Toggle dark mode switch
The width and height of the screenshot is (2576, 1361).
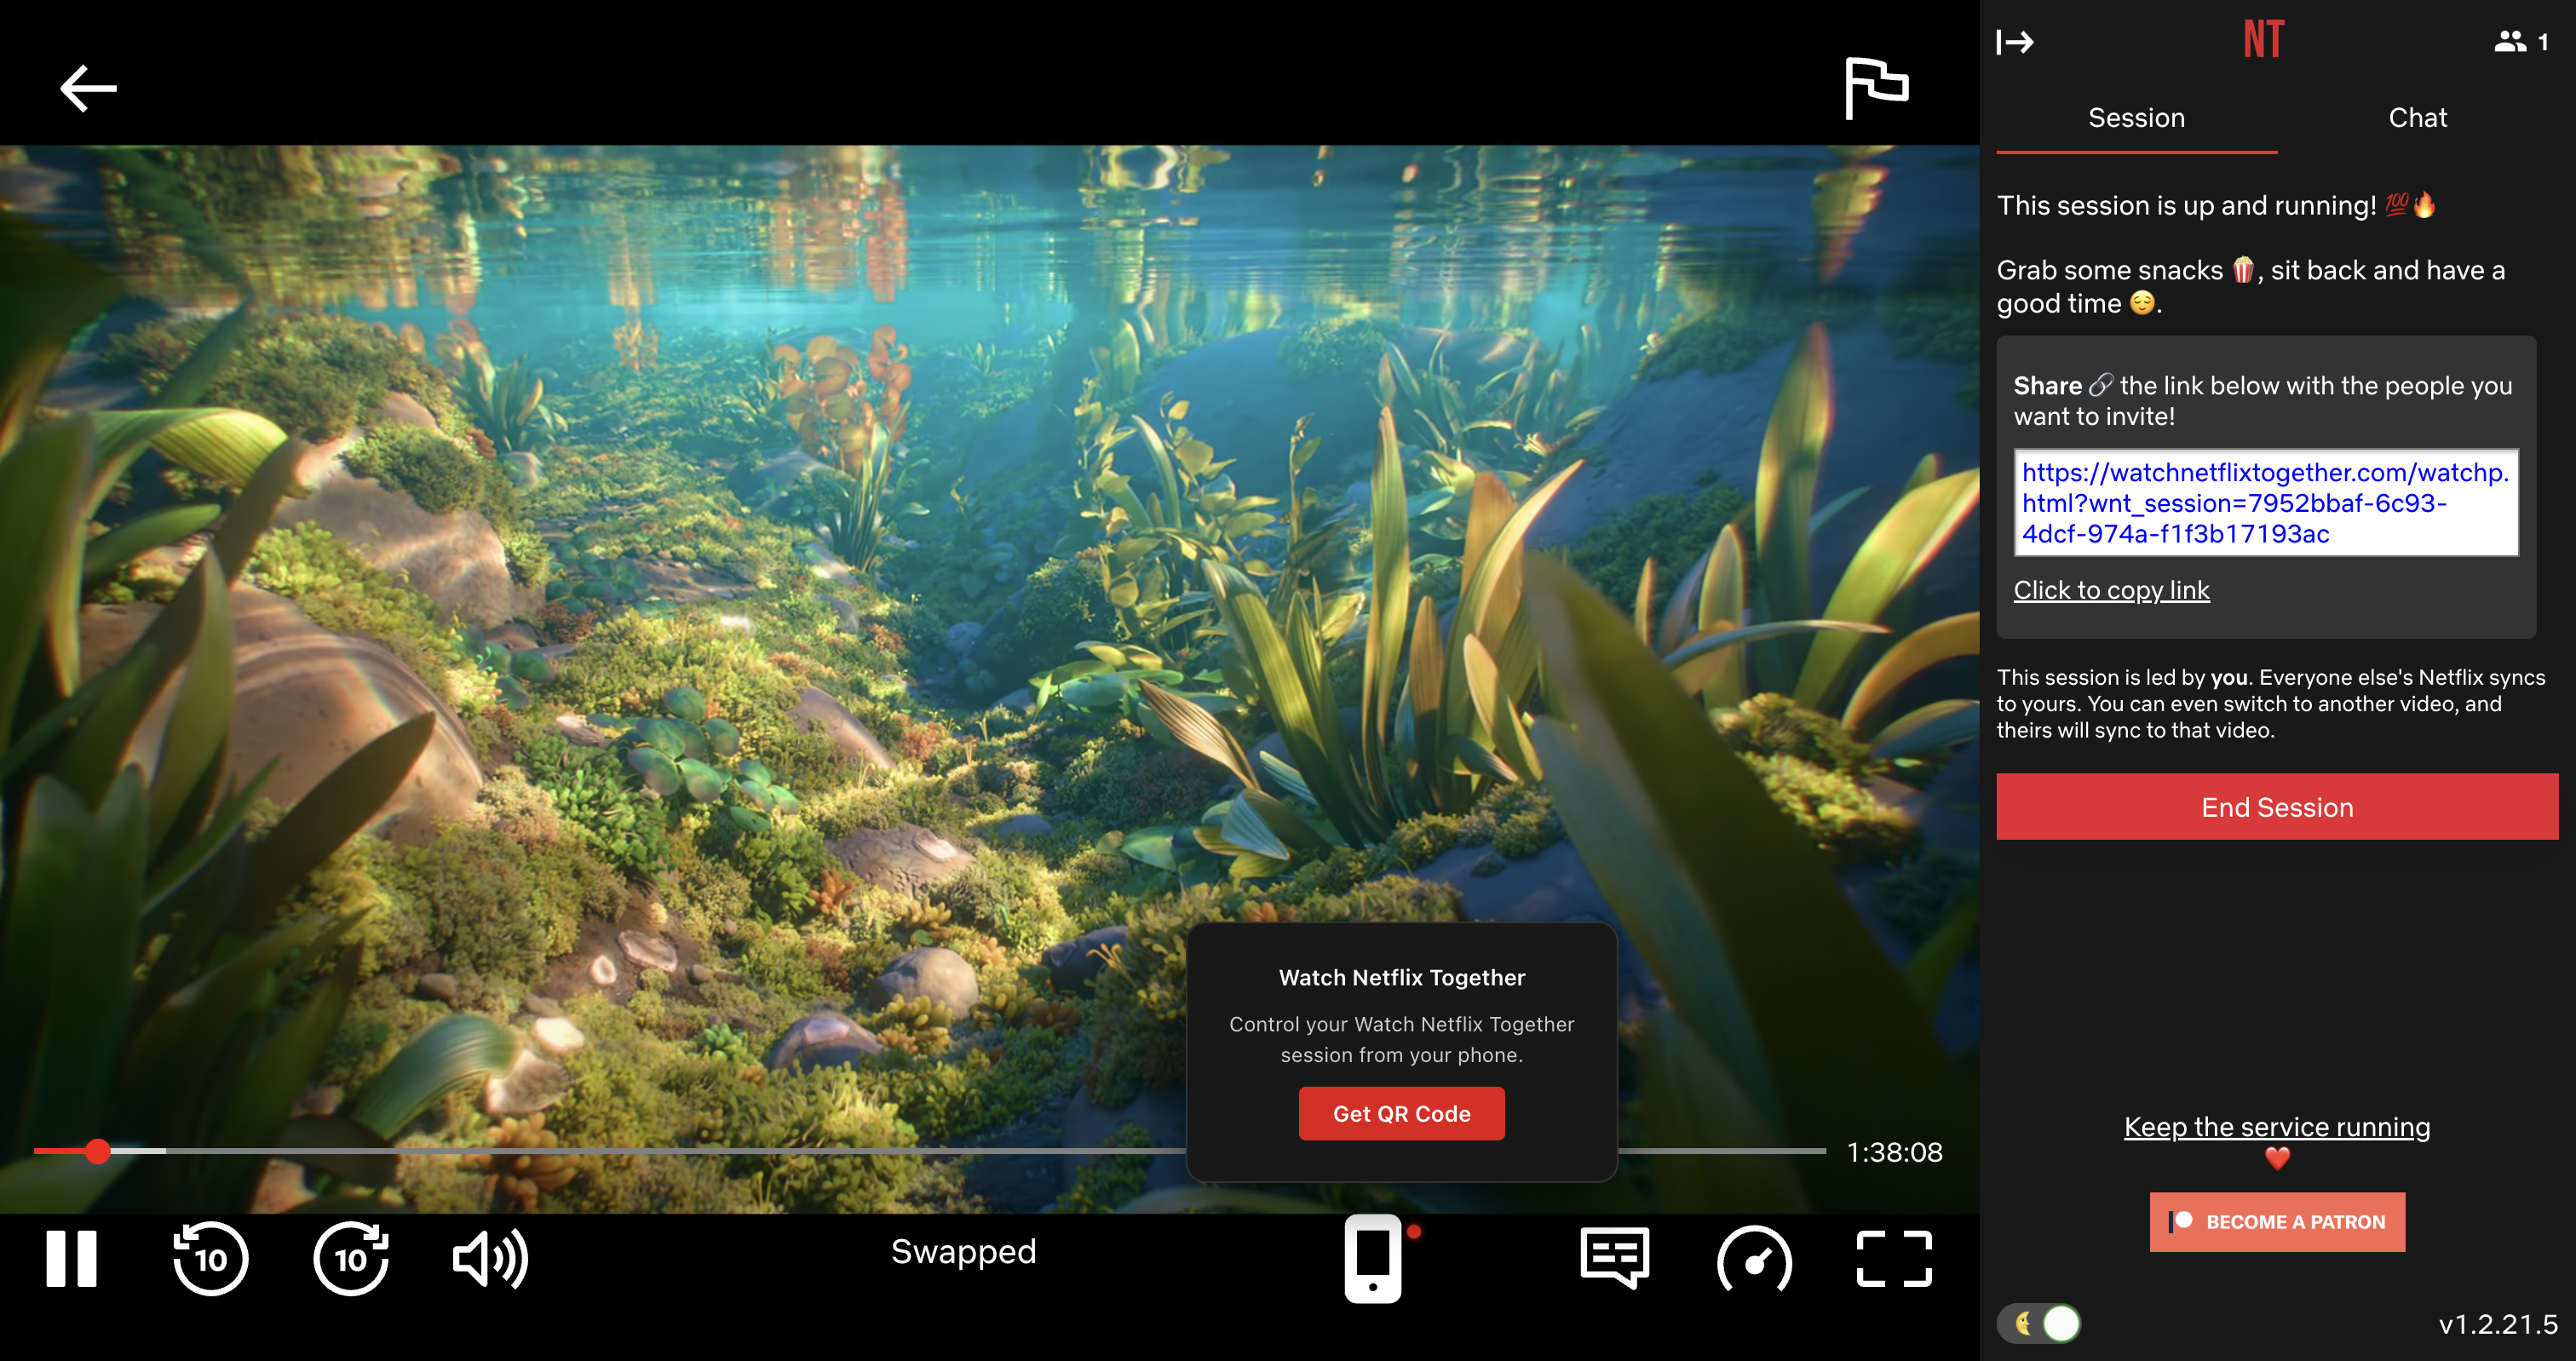coord(2038,1323)
